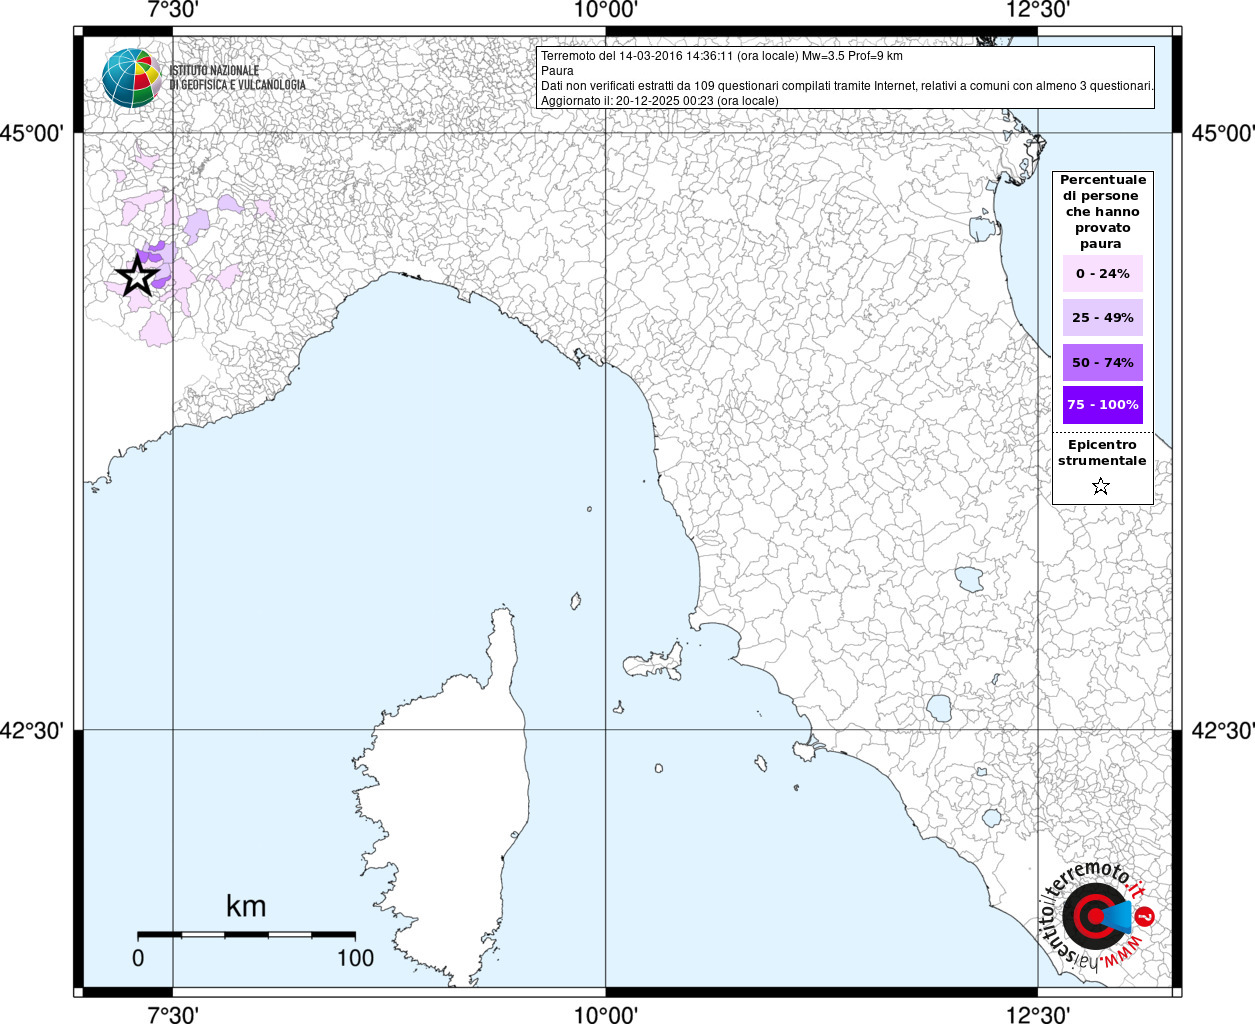Click the epicenter star symbol in legend
Image resolution: width=1255 pixels, height=1024 pixels.
click(x=1101, y=486)
